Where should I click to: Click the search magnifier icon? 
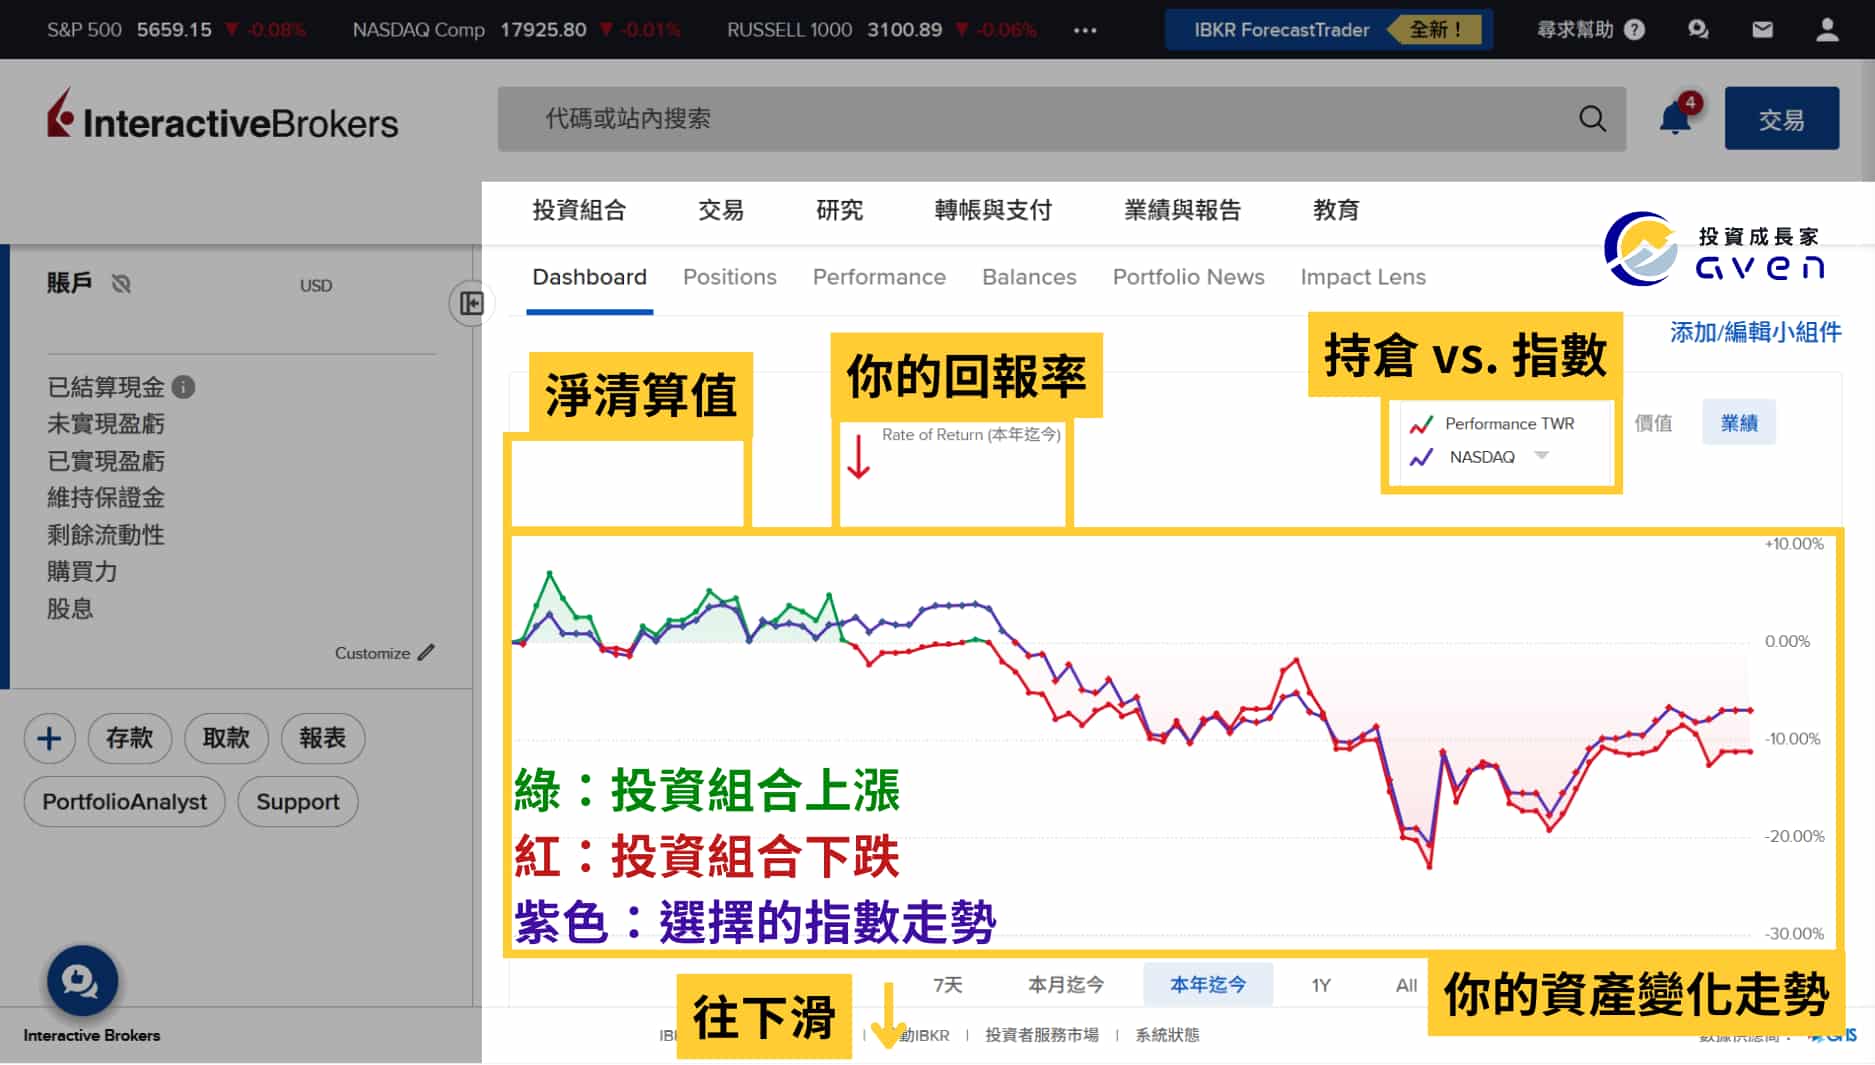1592,119
